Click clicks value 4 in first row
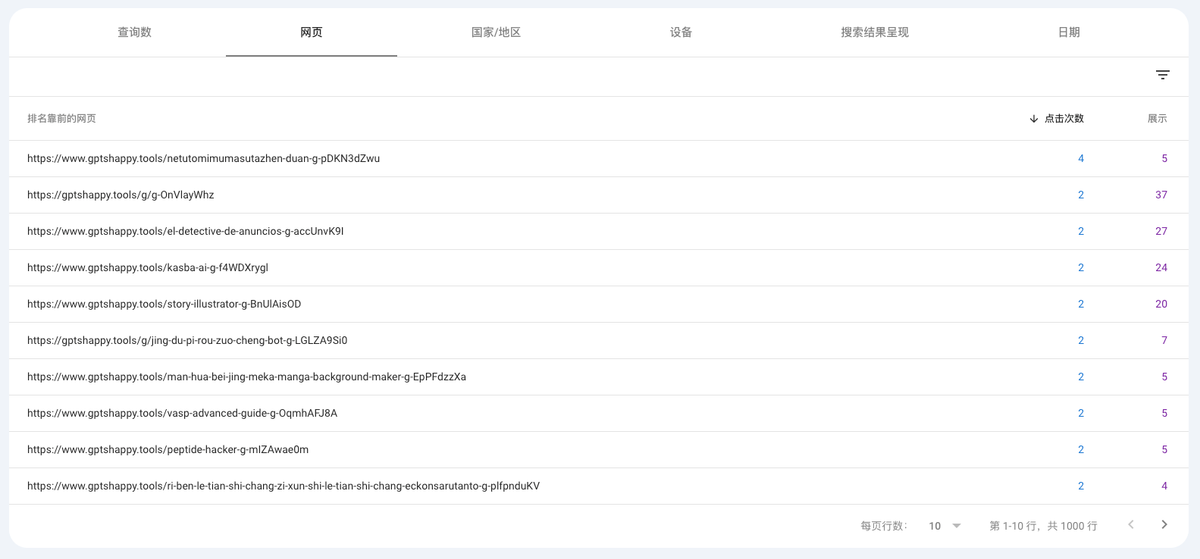This screenshot has width=1200, height=559. [1081, 159]
